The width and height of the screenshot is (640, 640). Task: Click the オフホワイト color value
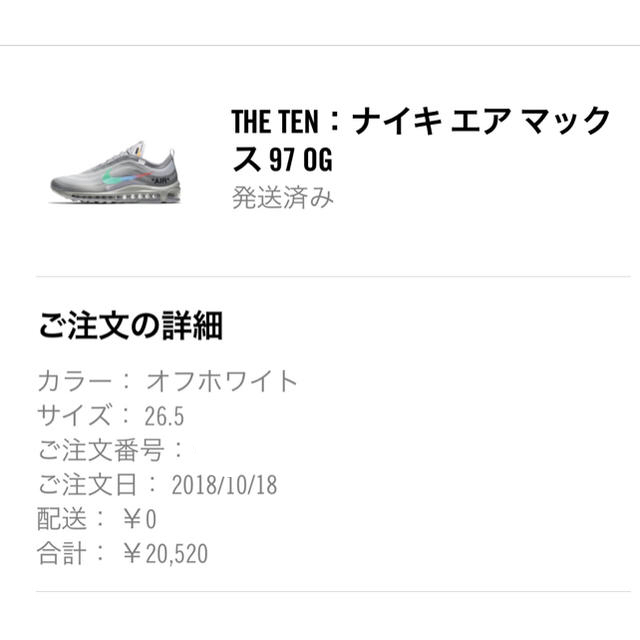tap(222, 381)
